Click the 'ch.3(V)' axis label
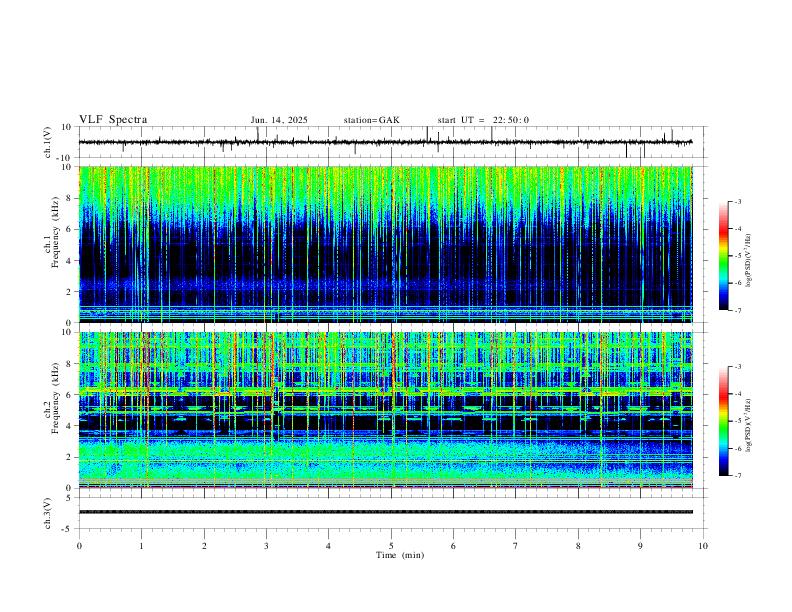 pyautogui.click(x=48, y=514)
